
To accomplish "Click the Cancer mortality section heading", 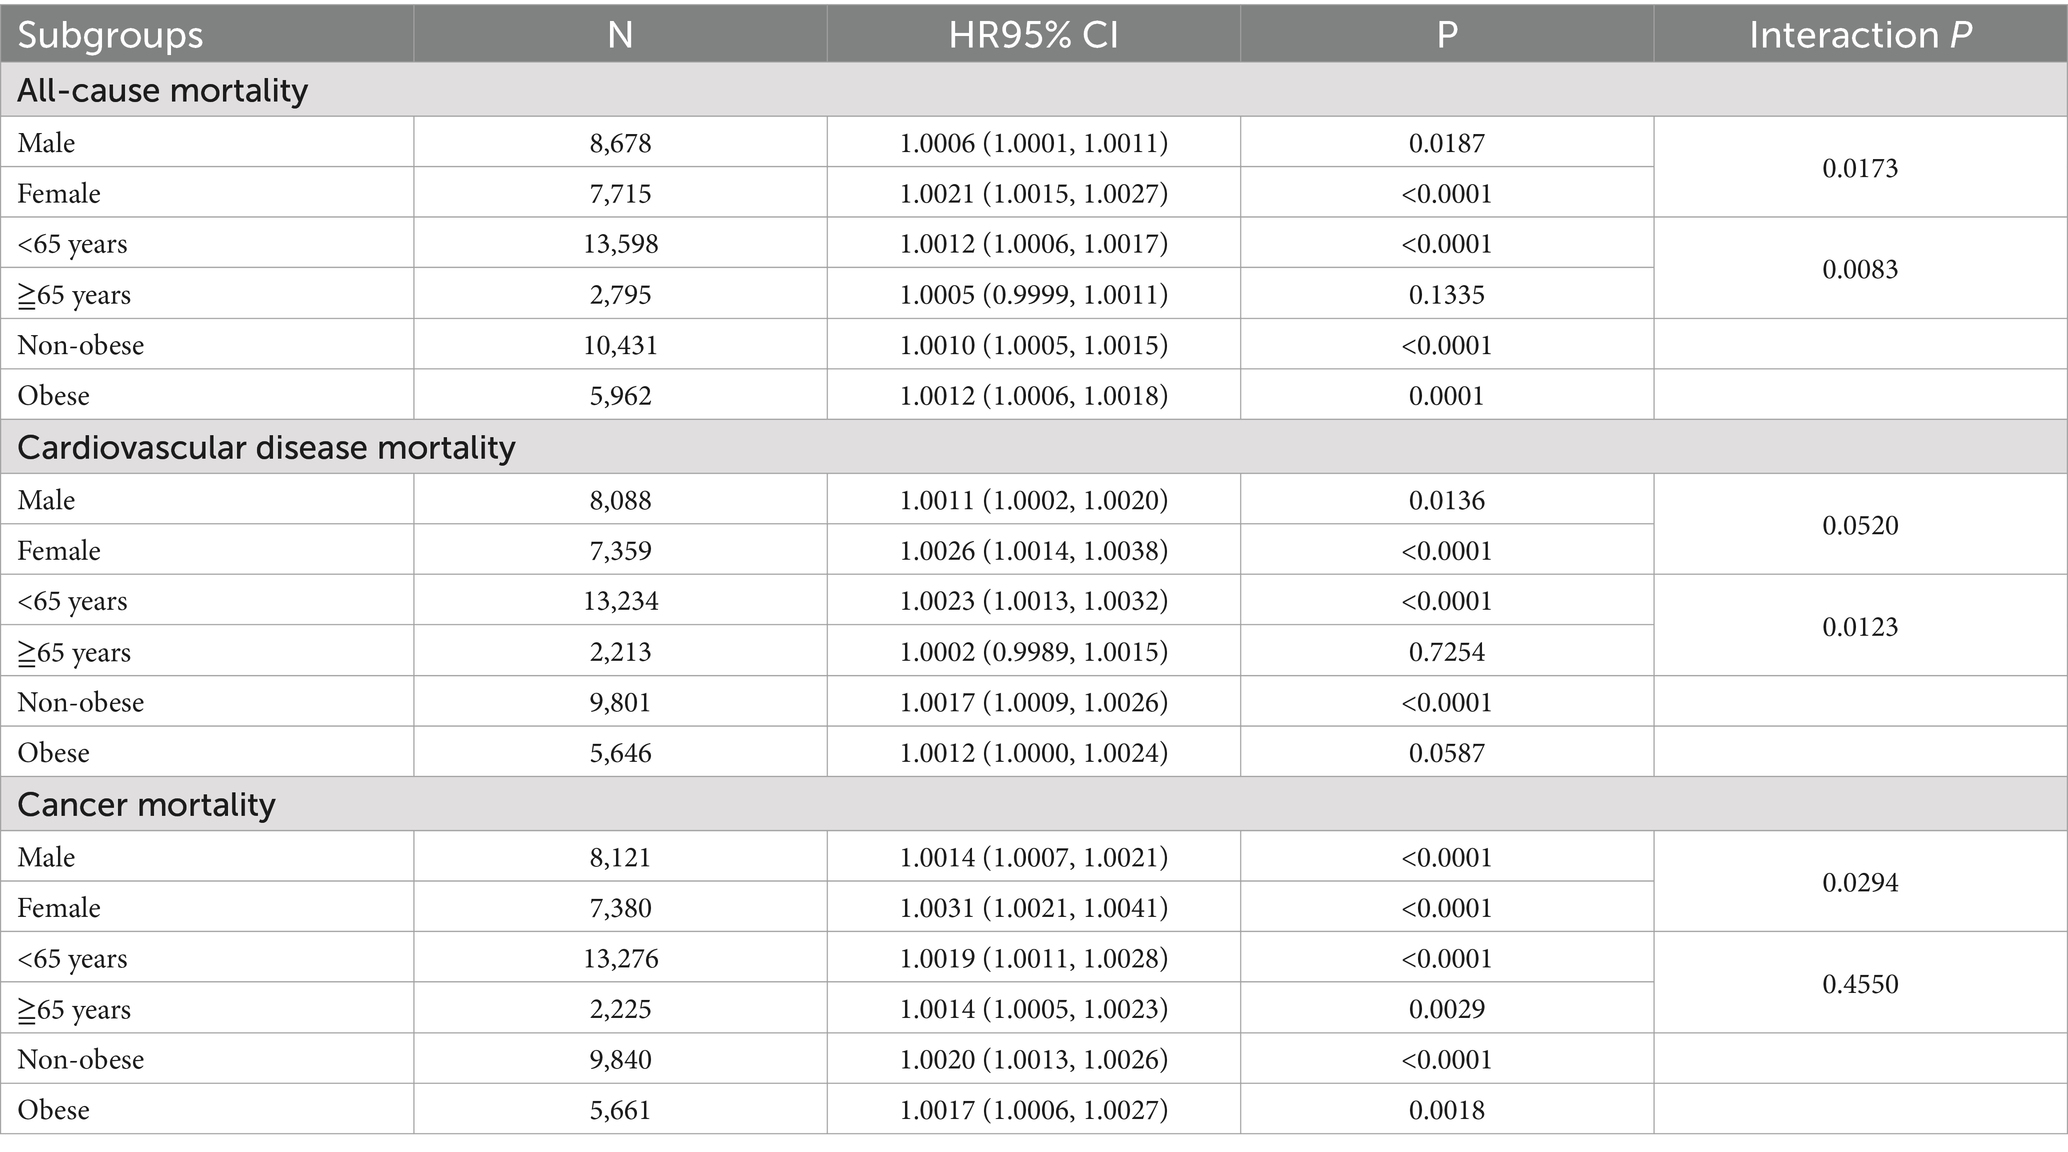I will [146, 804].
